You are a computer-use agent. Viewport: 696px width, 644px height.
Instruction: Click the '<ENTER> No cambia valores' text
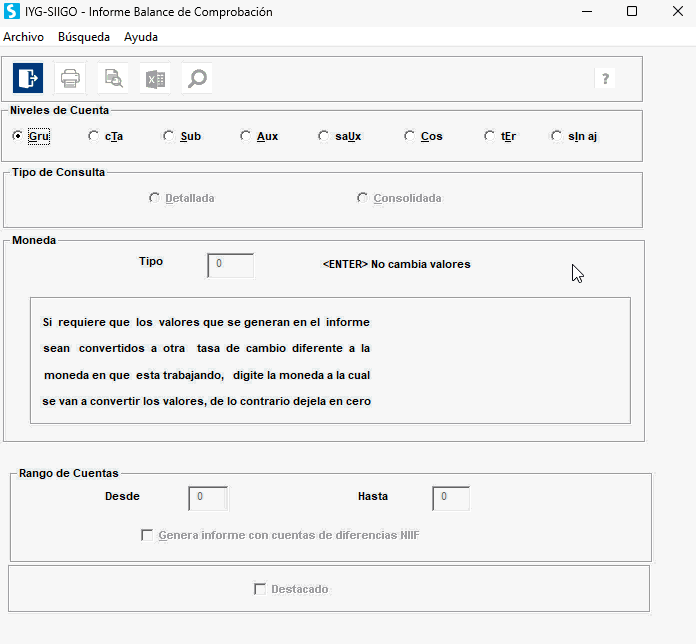click(396, 264)
